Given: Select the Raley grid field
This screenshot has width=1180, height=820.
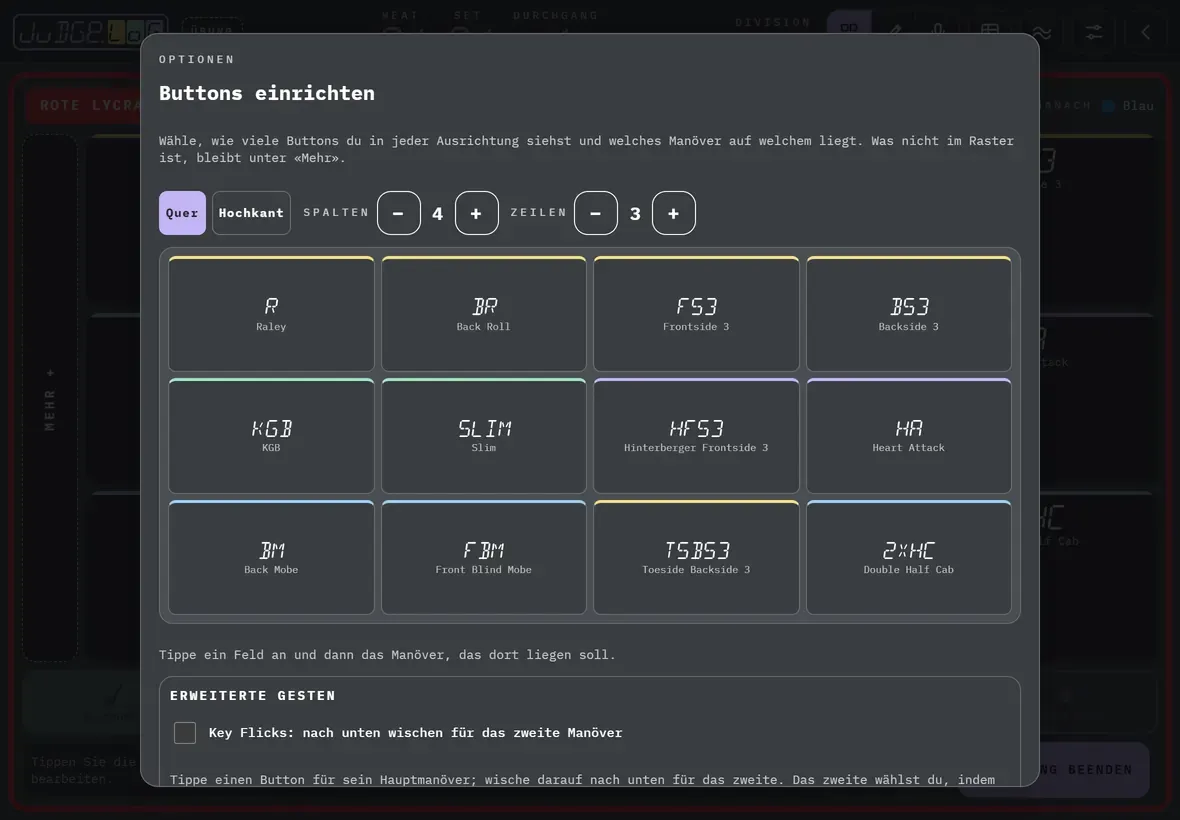Looking at the screenshot, I should click(x=271, y=314).
